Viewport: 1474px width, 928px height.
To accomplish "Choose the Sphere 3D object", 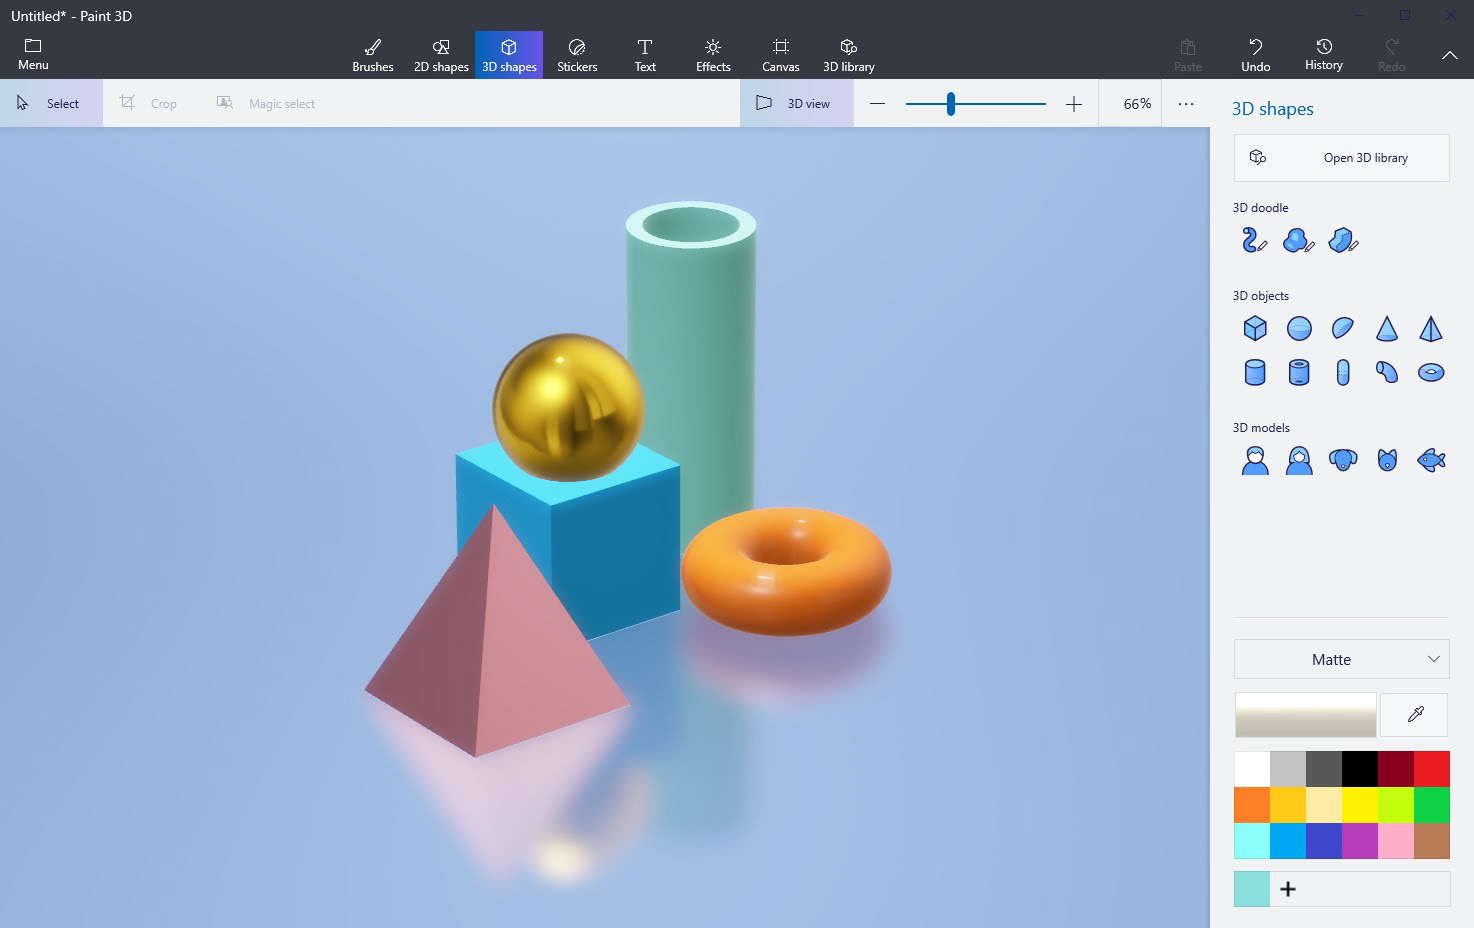I will point(1298,328).
